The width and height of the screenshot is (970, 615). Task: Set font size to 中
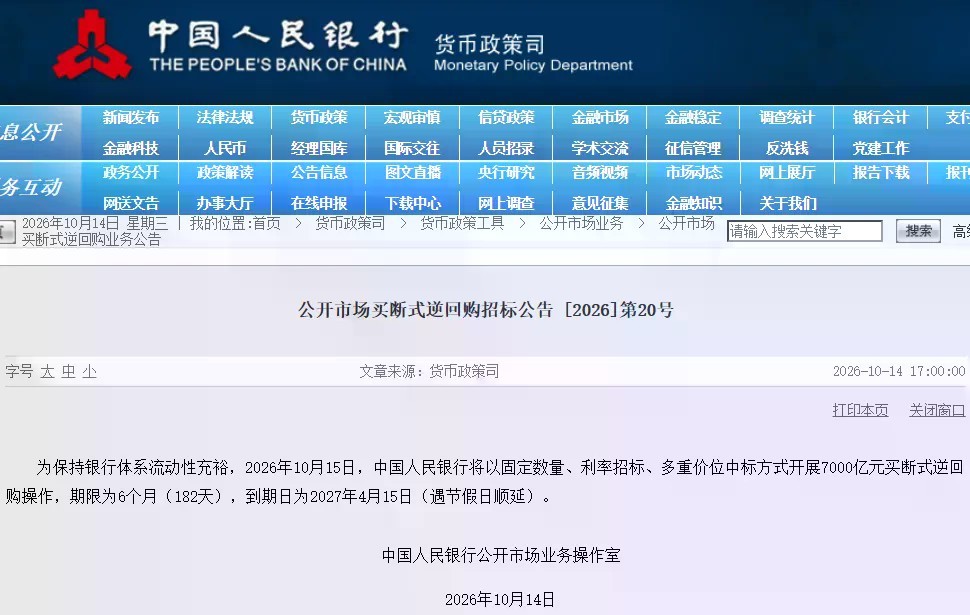point(68,371)
